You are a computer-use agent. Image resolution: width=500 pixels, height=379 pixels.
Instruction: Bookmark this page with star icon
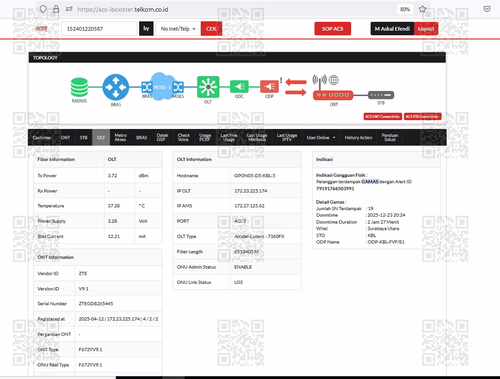click(x=422, y=9)
